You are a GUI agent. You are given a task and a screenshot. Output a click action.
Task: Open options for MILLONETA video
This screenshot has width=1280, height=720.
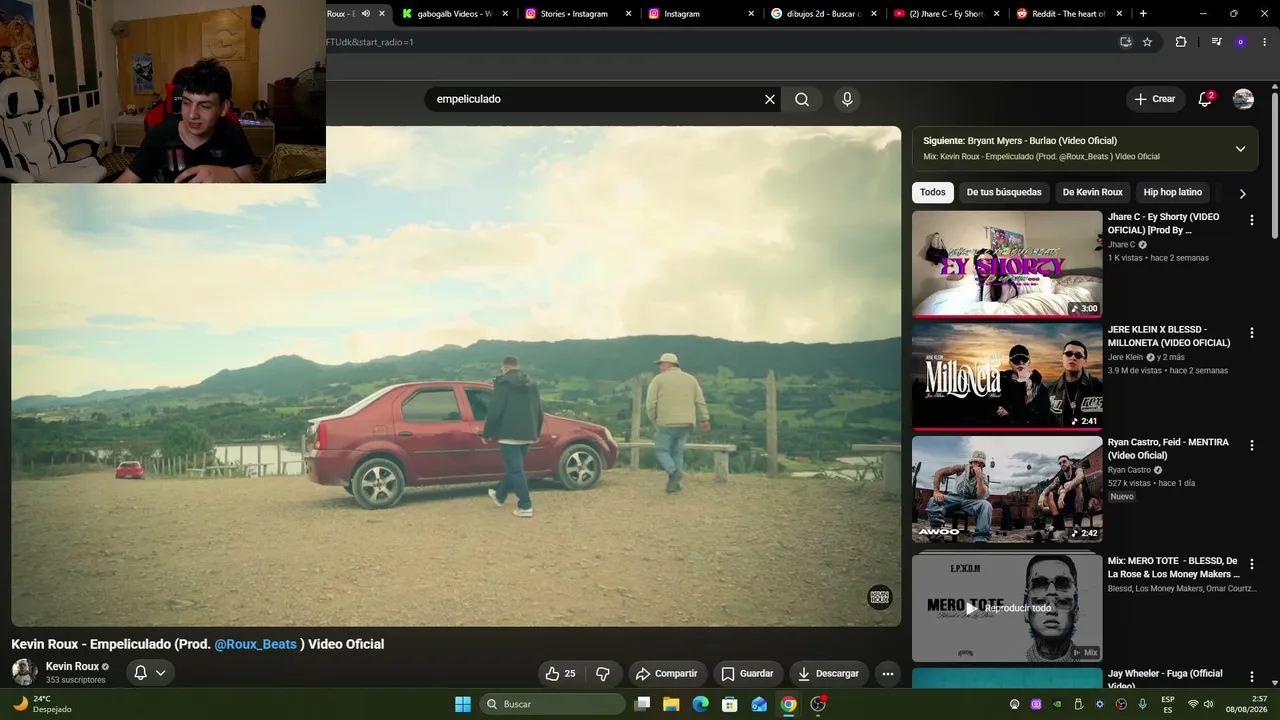pos(1251,333)
